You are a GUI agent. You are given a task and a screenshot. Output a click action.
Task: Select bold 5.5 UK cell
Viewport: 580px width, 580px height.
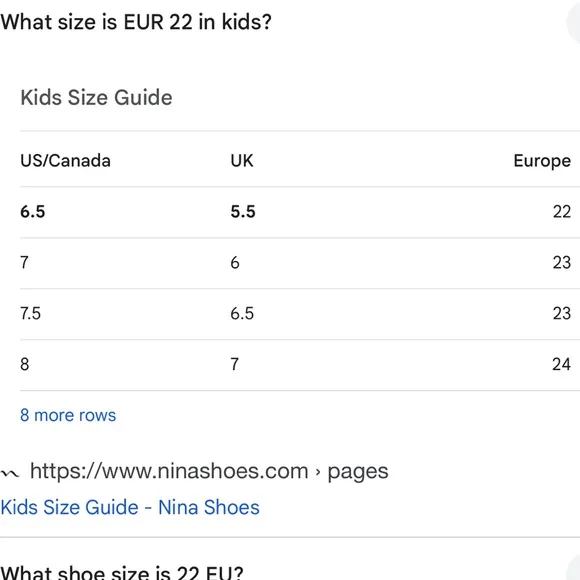coord(243,212)
